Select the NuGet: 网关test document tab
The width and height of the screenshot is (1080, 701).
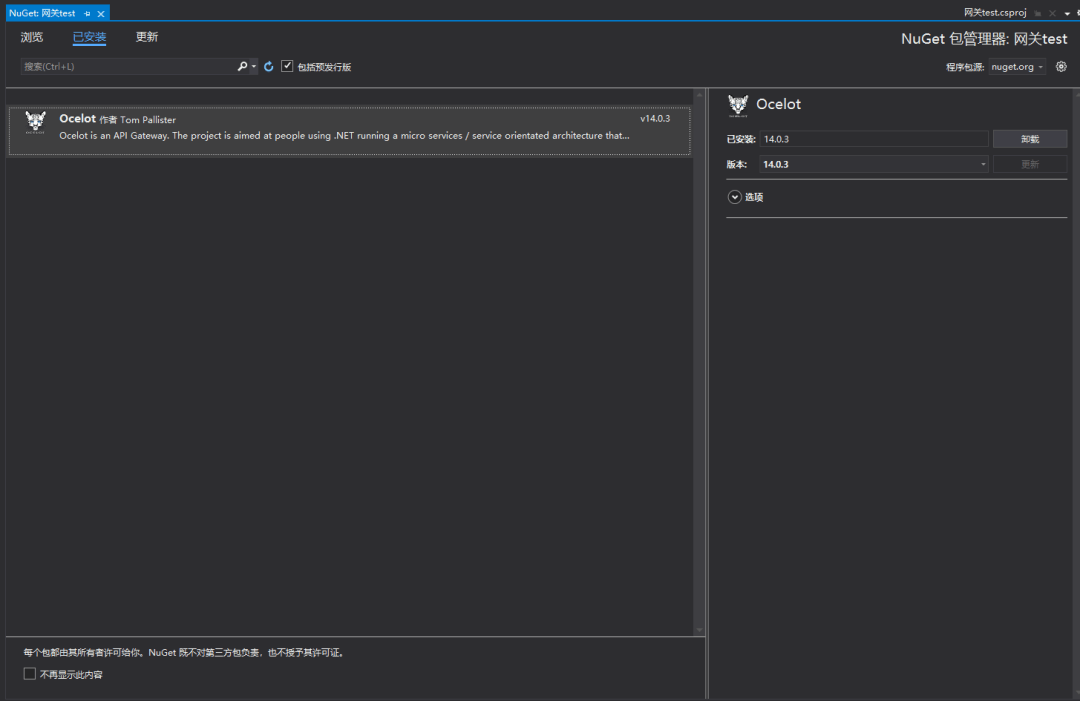point(42,13)
